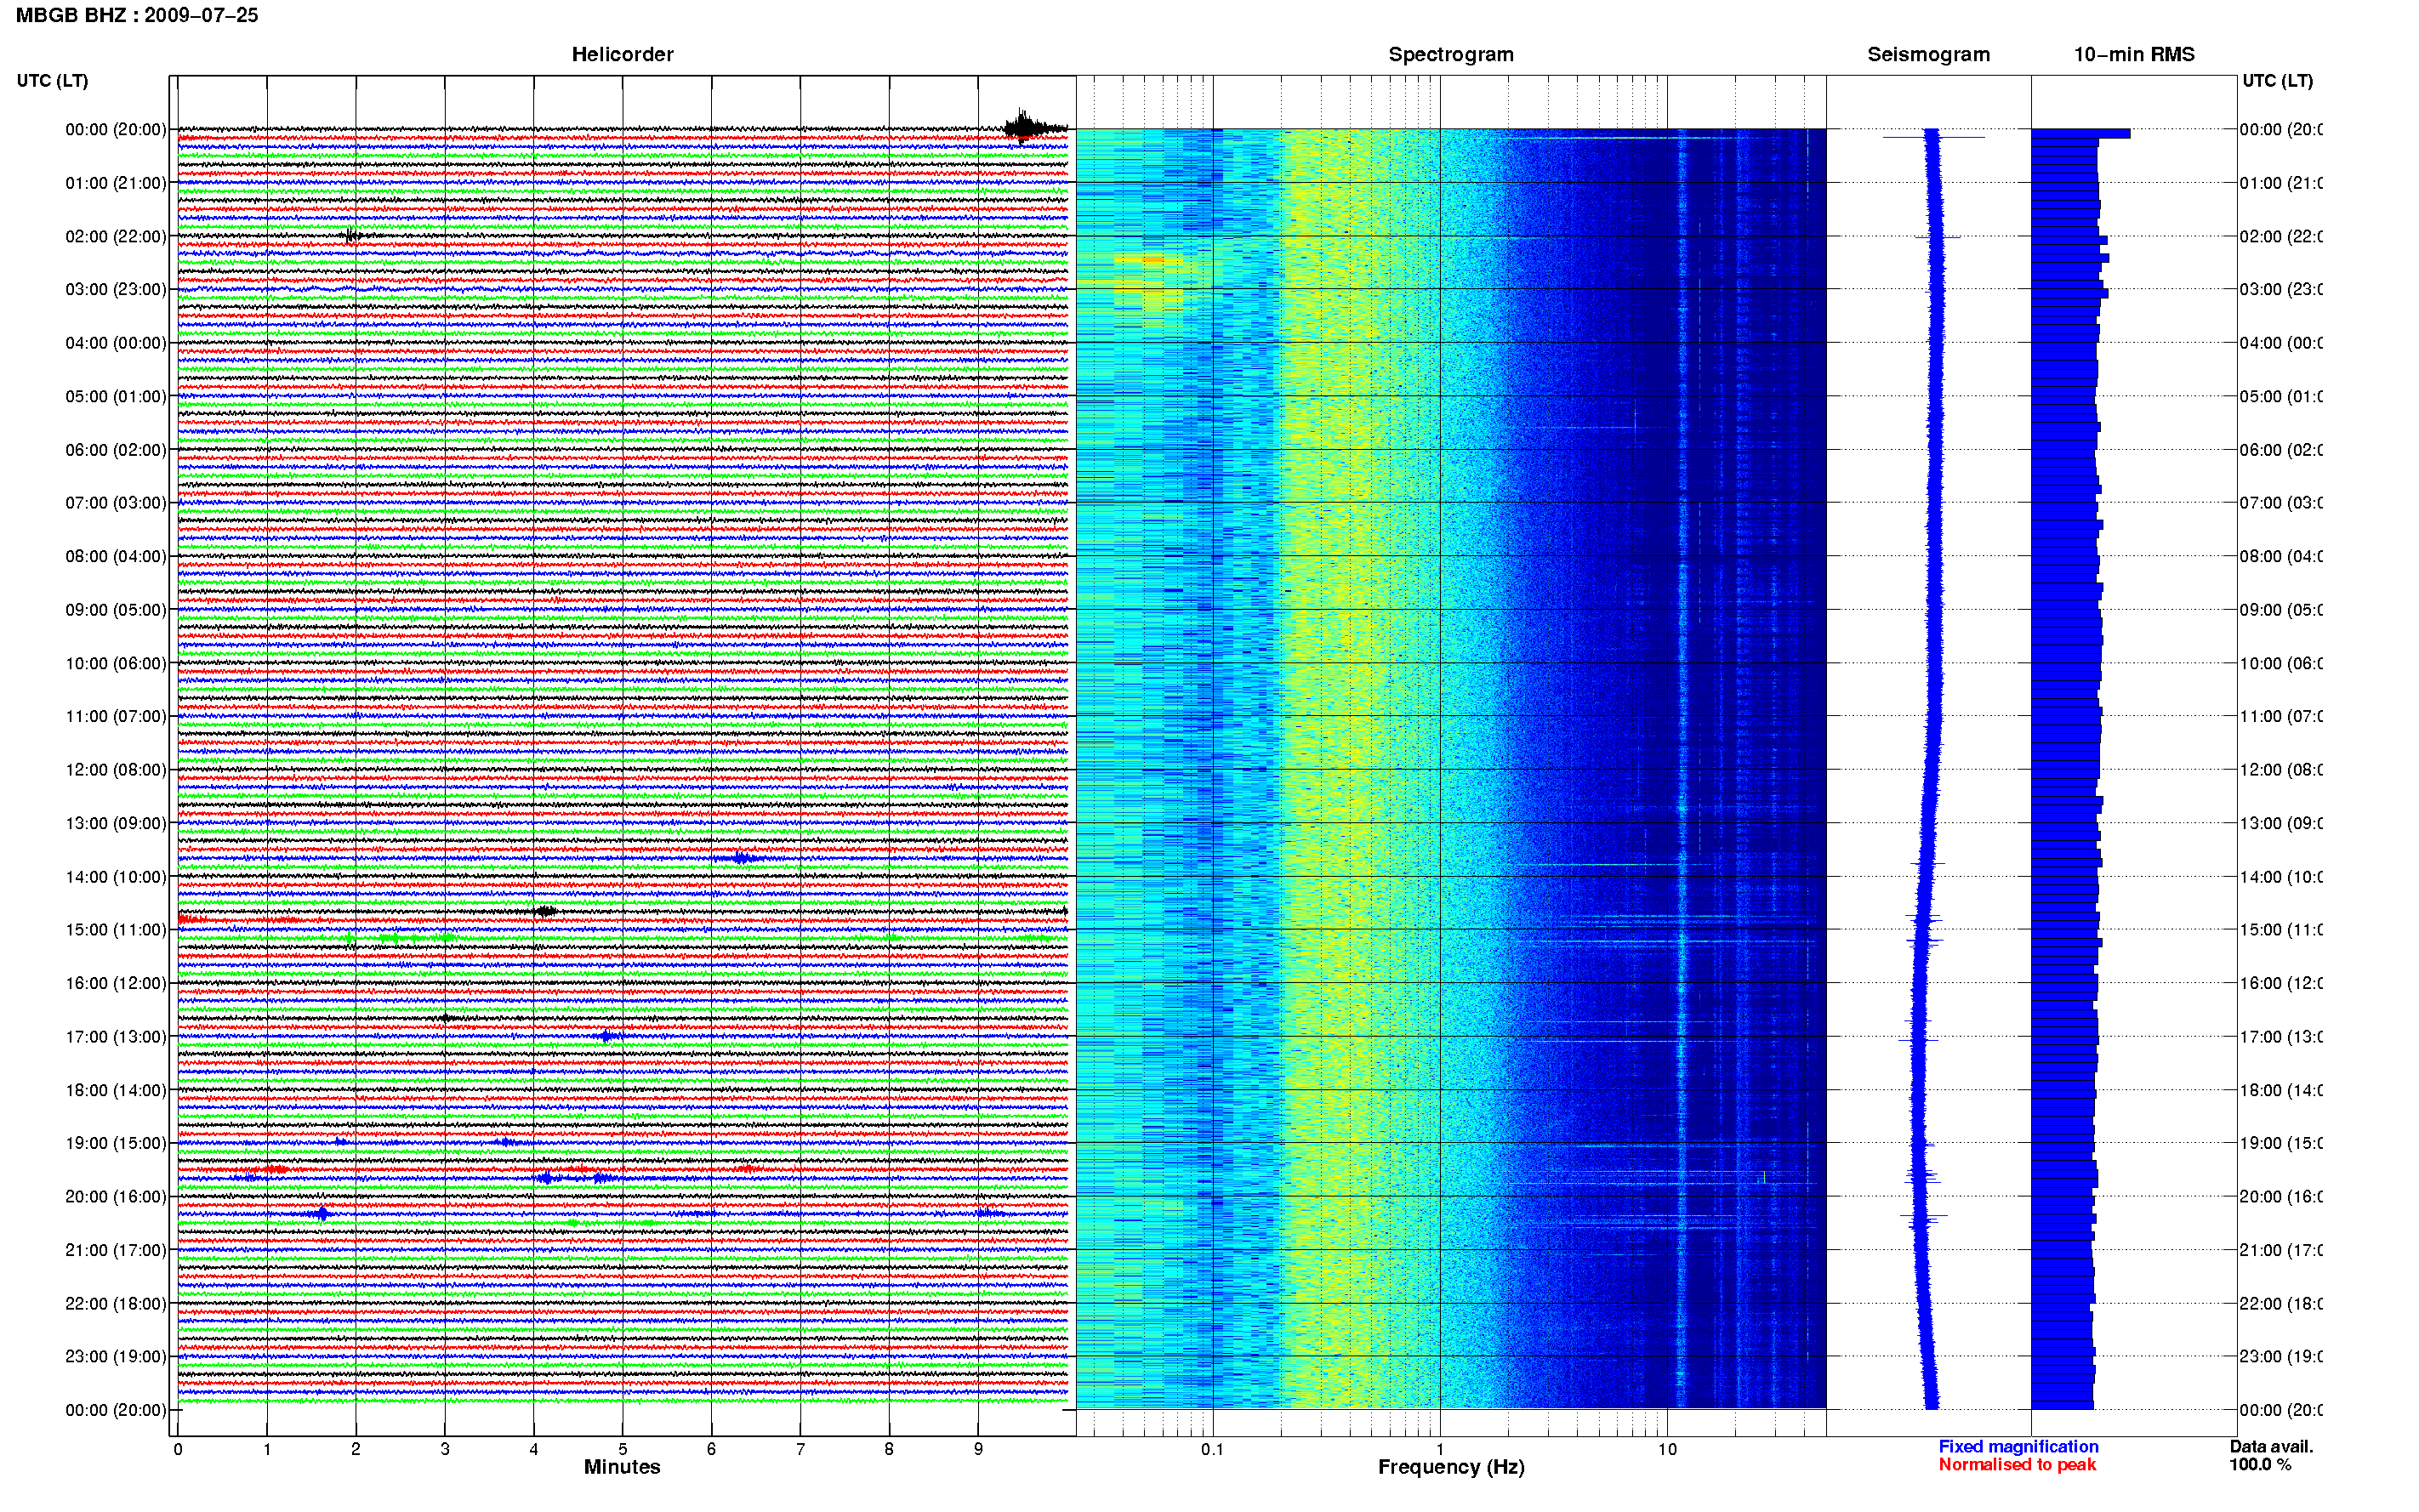Click the left '20:00 (16:00)' time label

click(116, 1196)
